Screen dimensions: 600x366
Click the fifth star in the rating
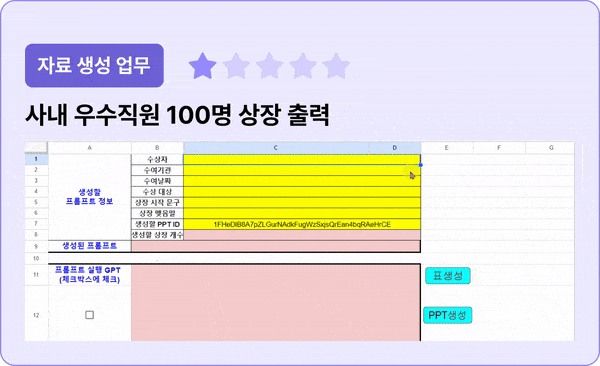336,66
